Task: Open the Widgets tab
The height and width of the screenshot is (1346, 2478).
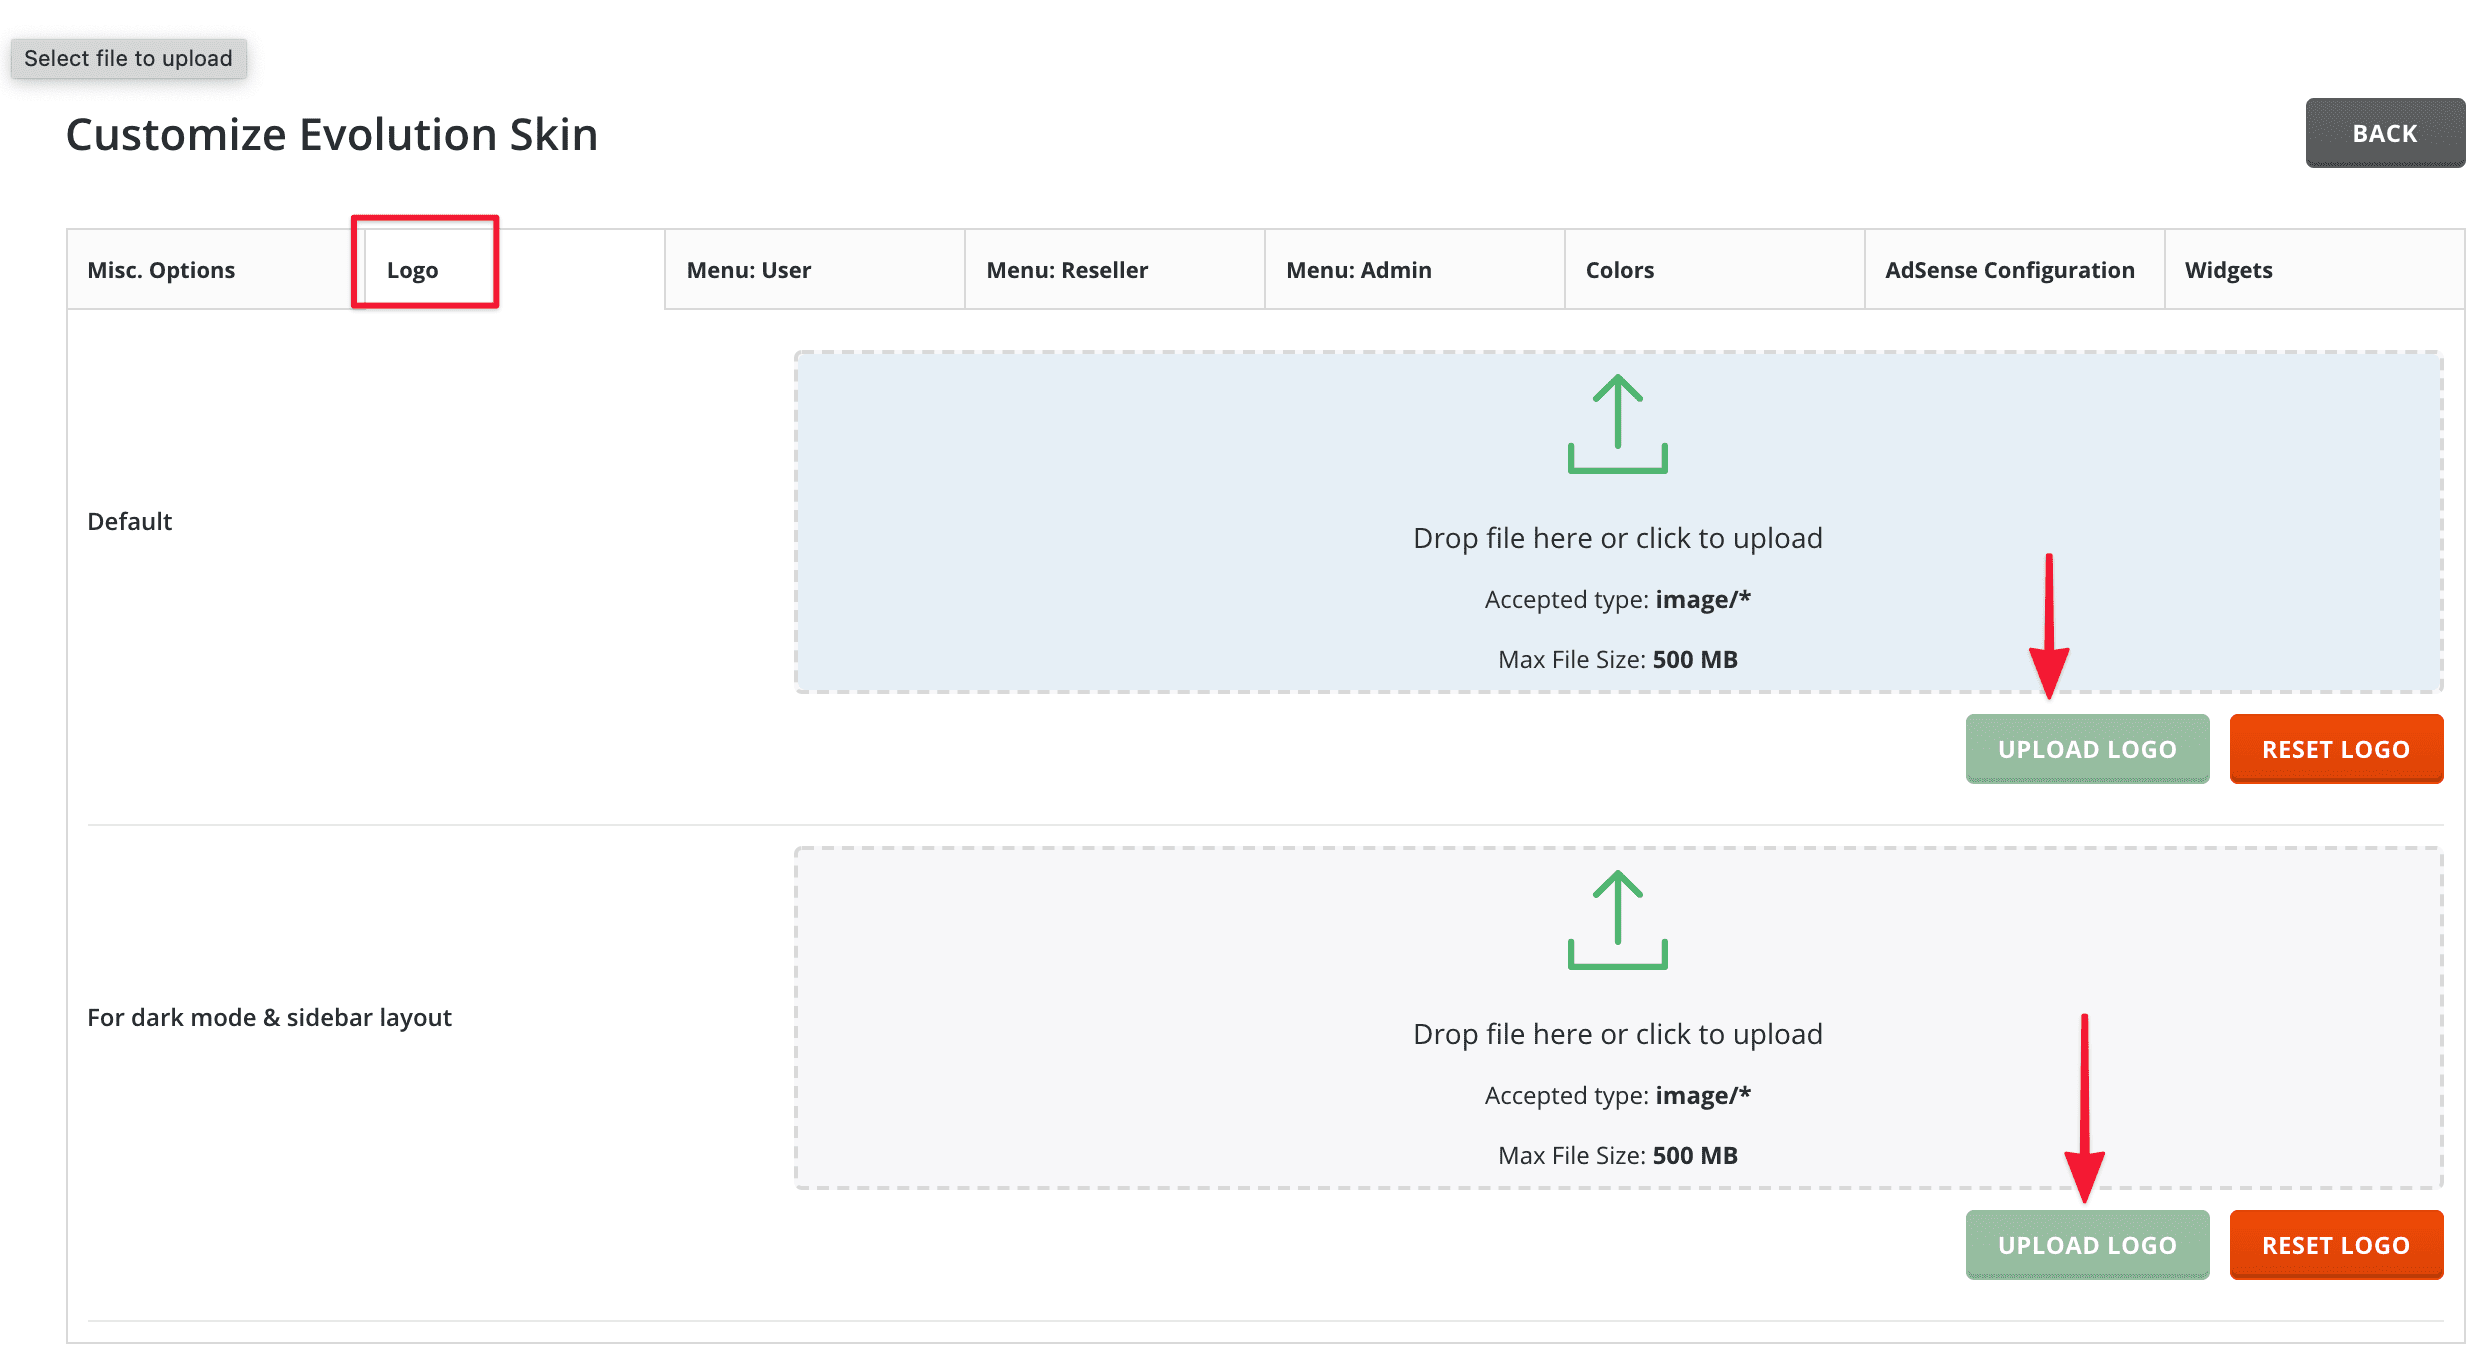Action: click(2228, 270)
